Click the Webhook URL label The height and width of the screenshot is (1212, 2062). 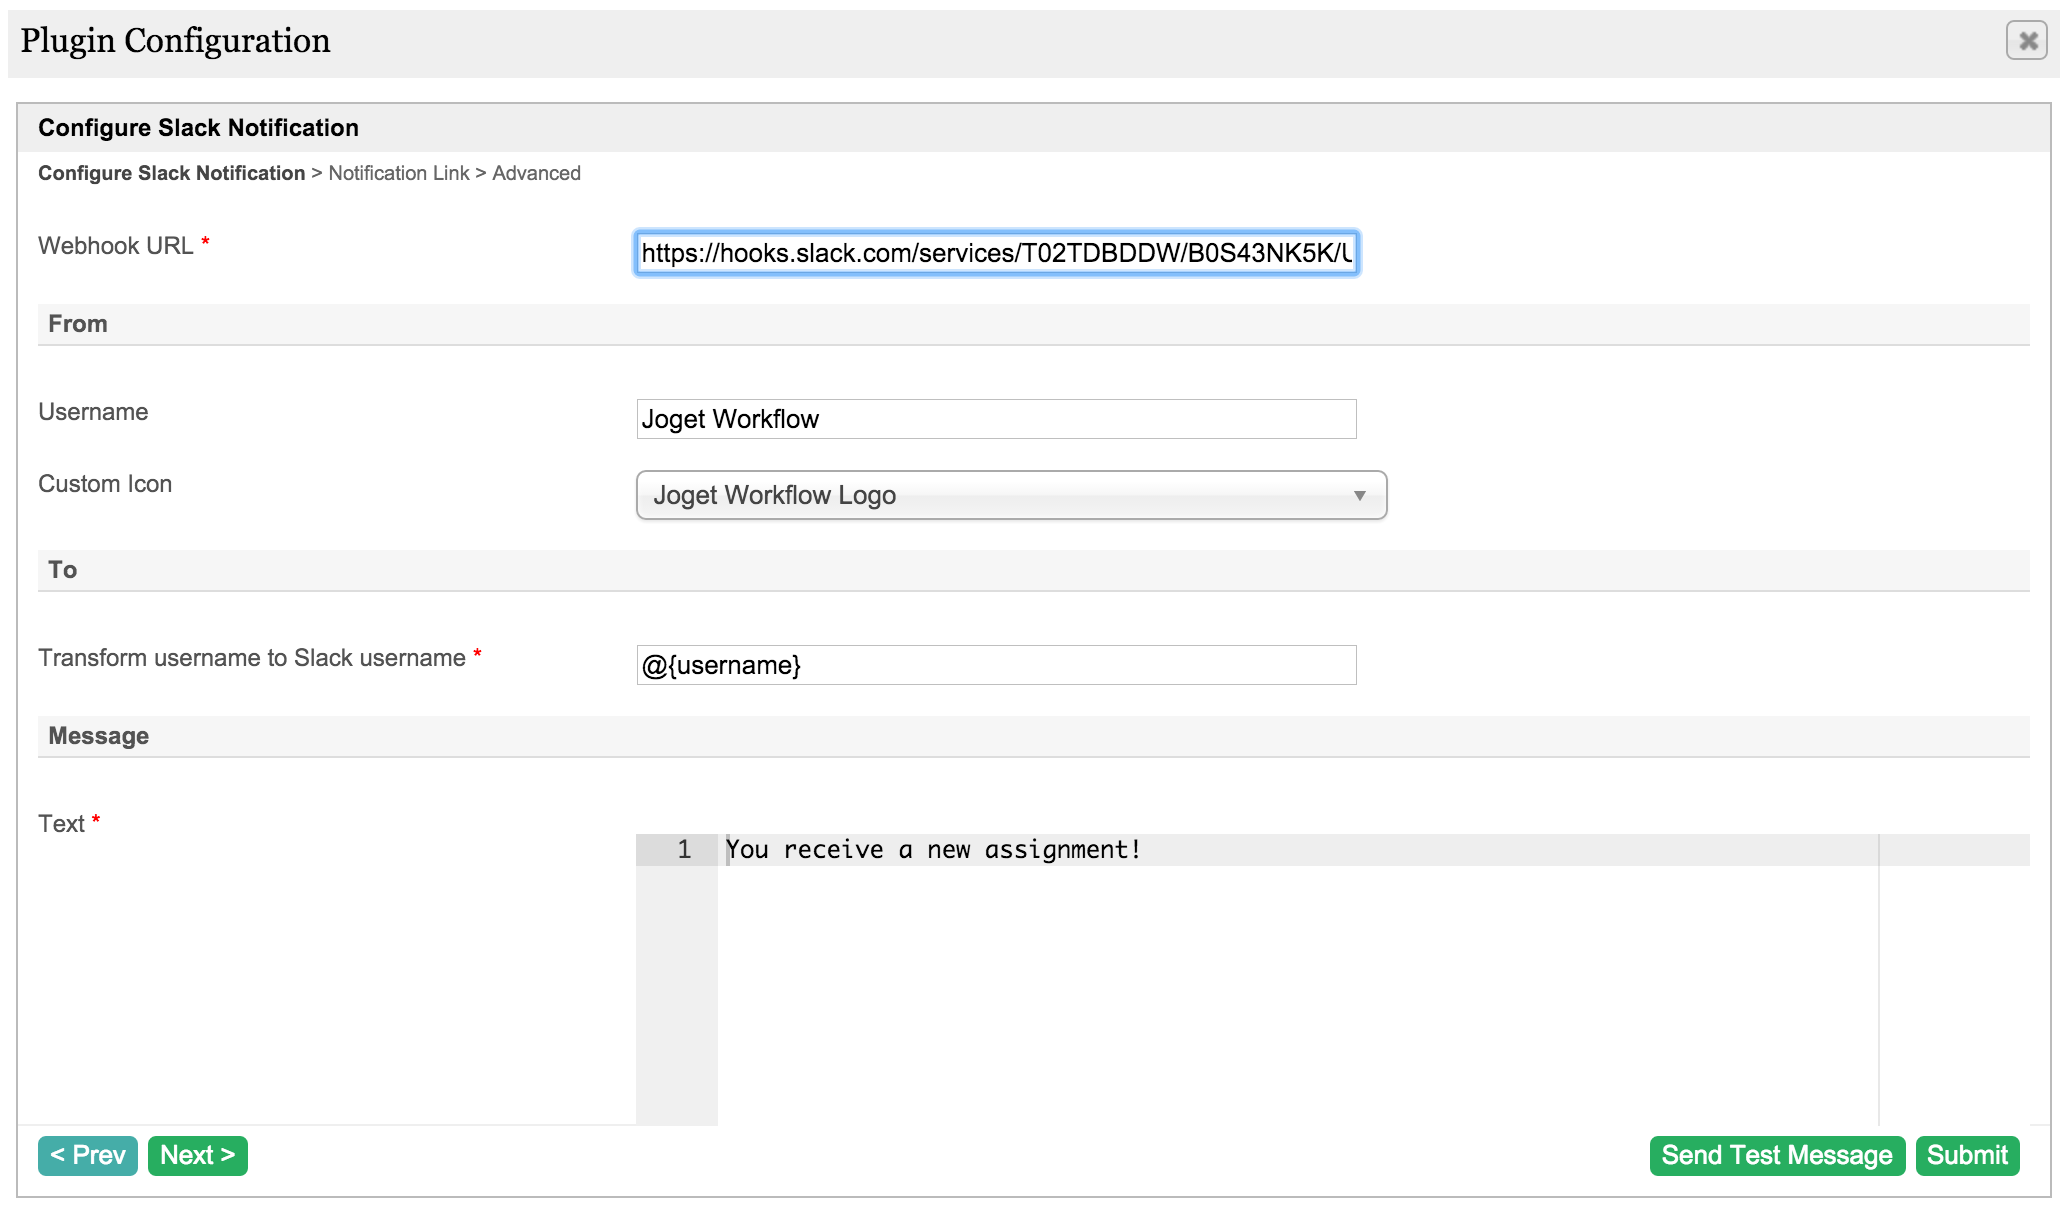click(x=116, y=246)
